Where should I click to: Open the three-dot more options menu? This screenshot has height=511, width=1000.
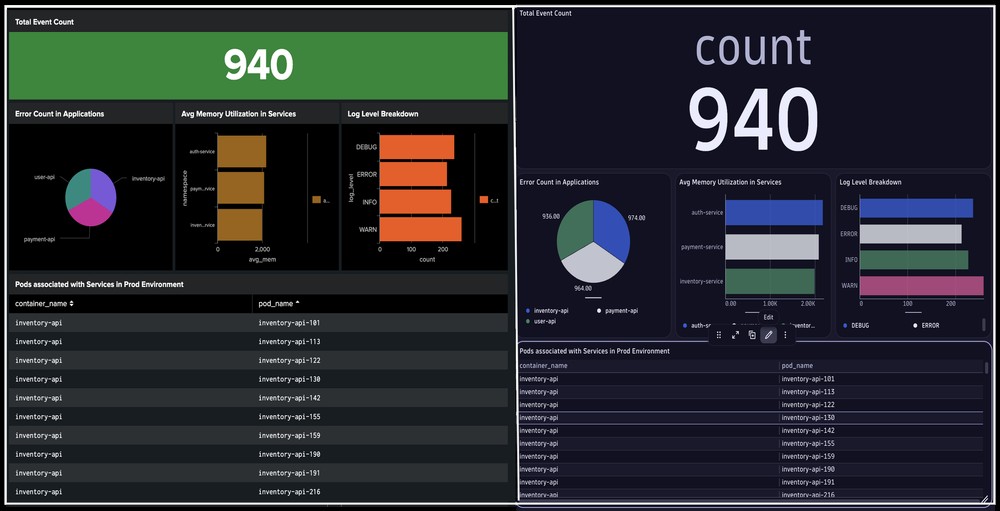pyautogui.click(x=785, y=335)
